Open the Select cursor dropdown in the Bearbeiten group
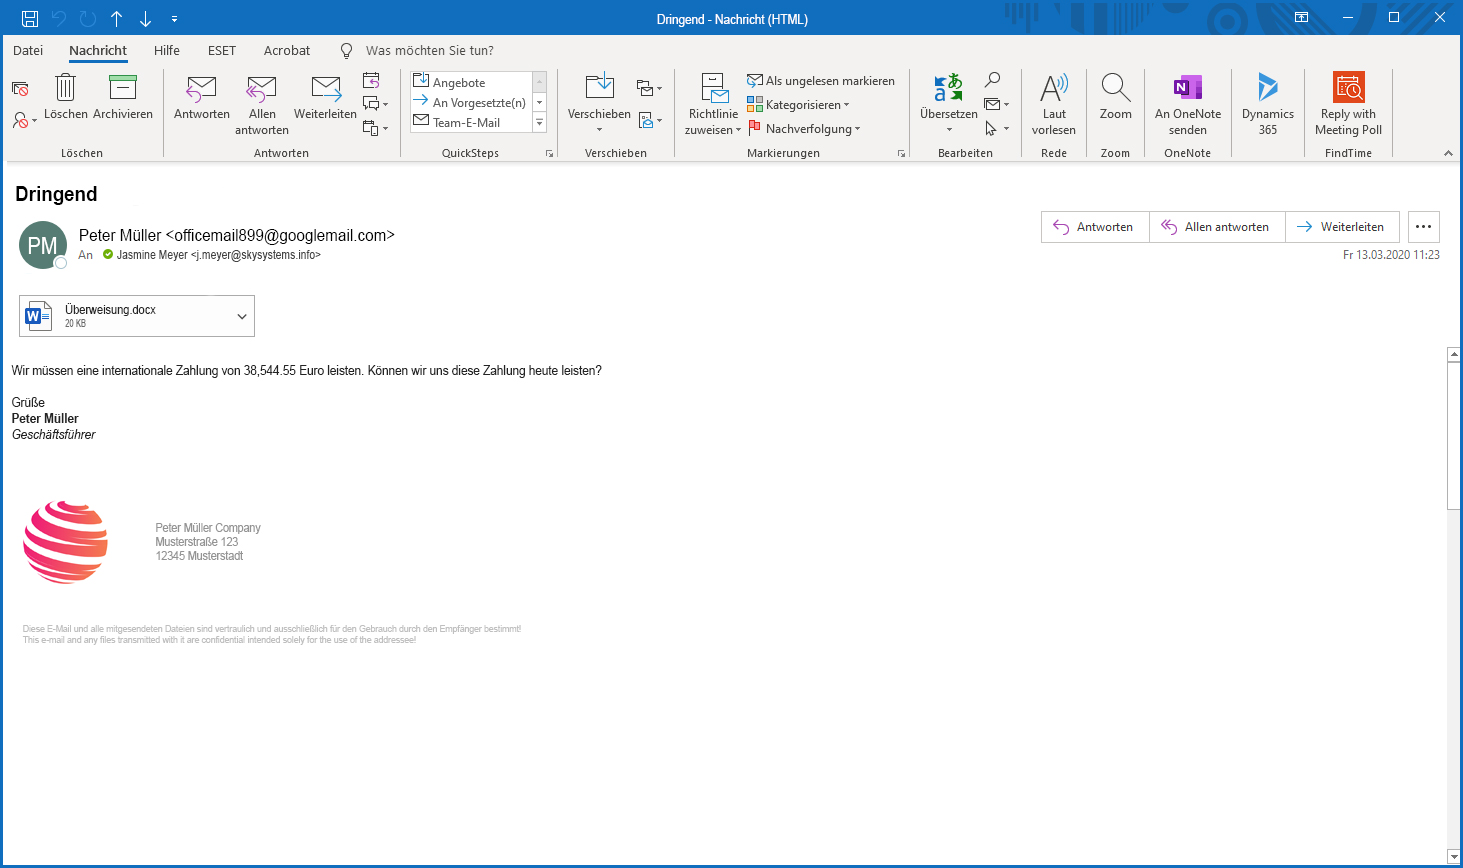Screen dimensions: 1463x868 tap(996, 128)
